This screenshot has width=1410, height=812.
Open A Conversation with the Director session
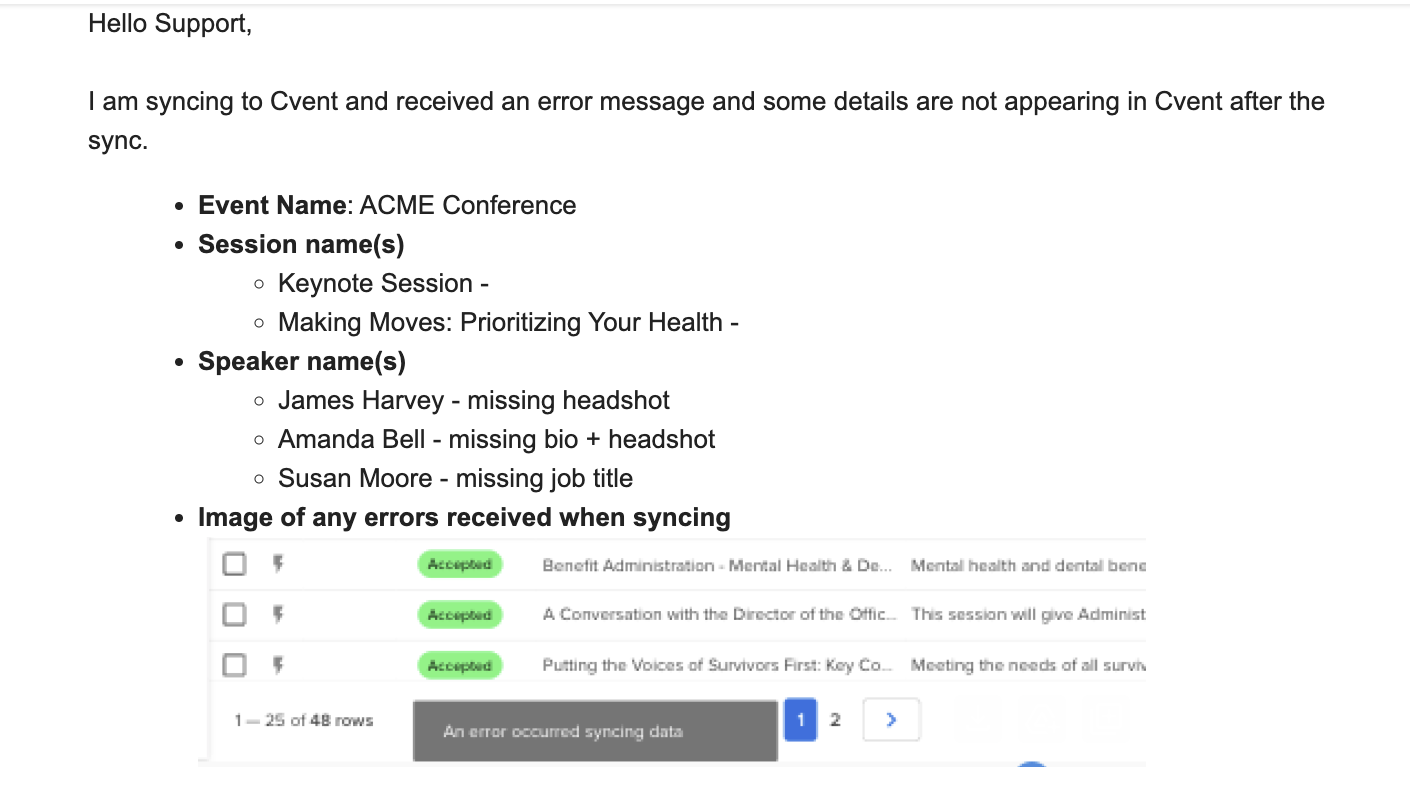[x=720, y=615]
